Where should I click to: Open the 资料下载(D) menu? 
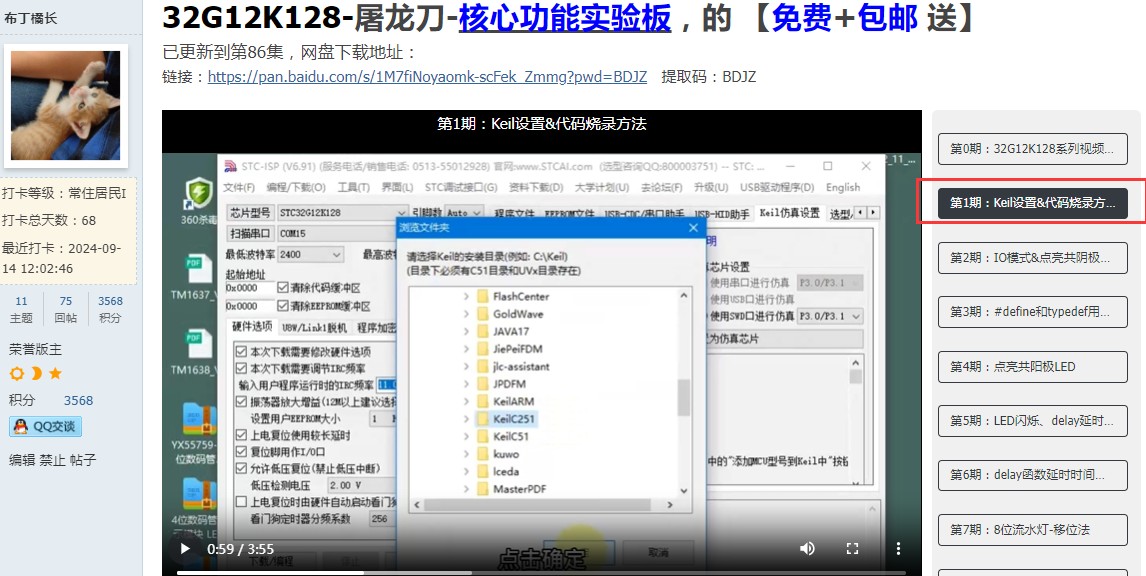(x=536, y=187)
